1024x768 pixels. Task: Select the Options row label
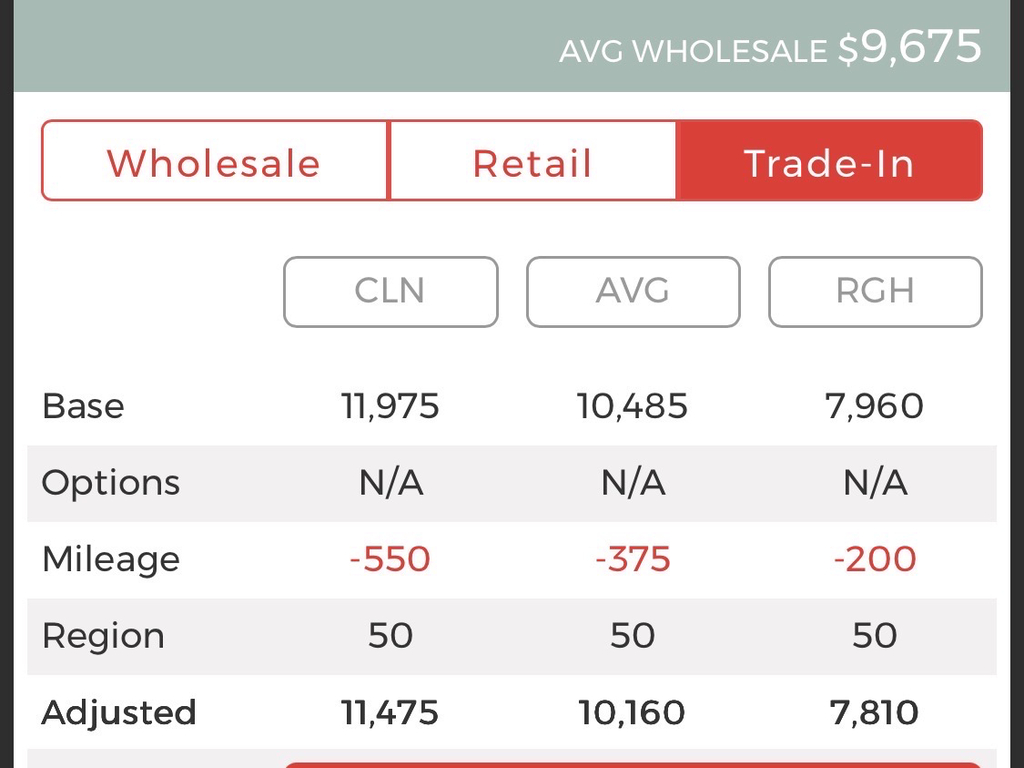click(x=110, y=483)
